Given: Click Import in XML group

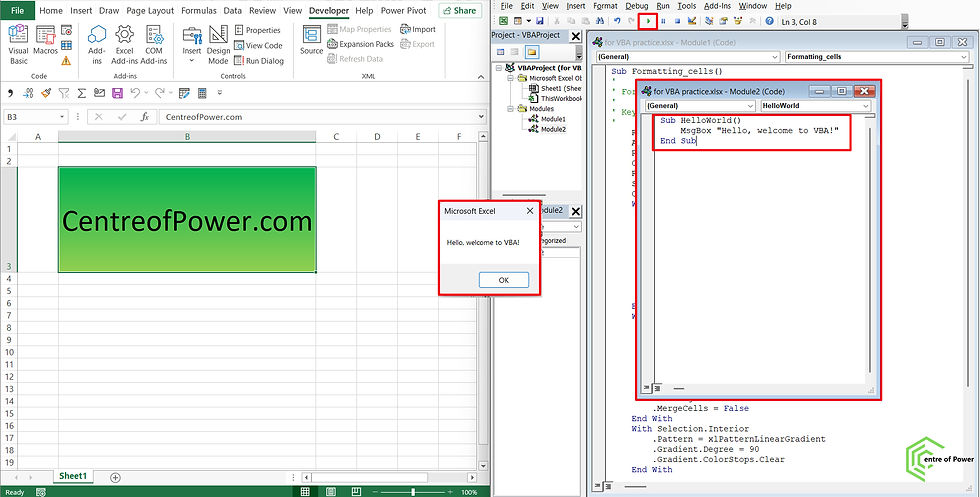Looking at the screenshot, I should (x=418, y=29).
